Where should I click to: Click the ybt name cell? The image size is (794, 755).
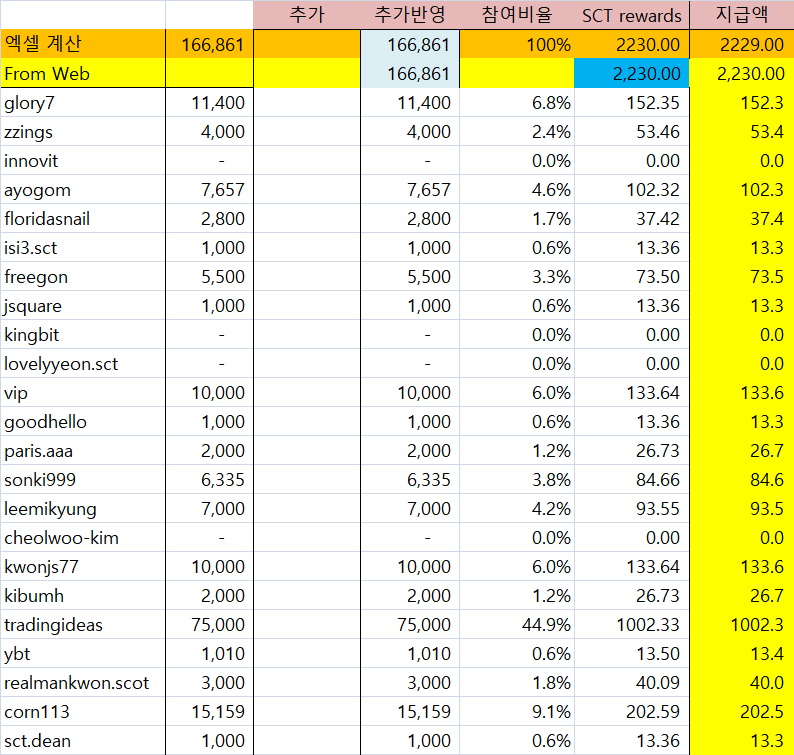(83, 654)
